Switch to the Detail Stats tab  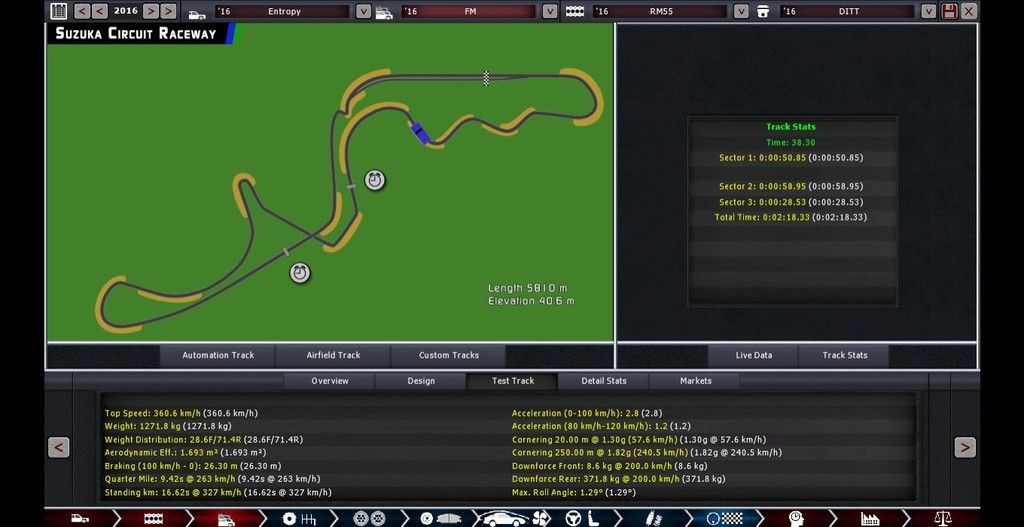(604, 381)
